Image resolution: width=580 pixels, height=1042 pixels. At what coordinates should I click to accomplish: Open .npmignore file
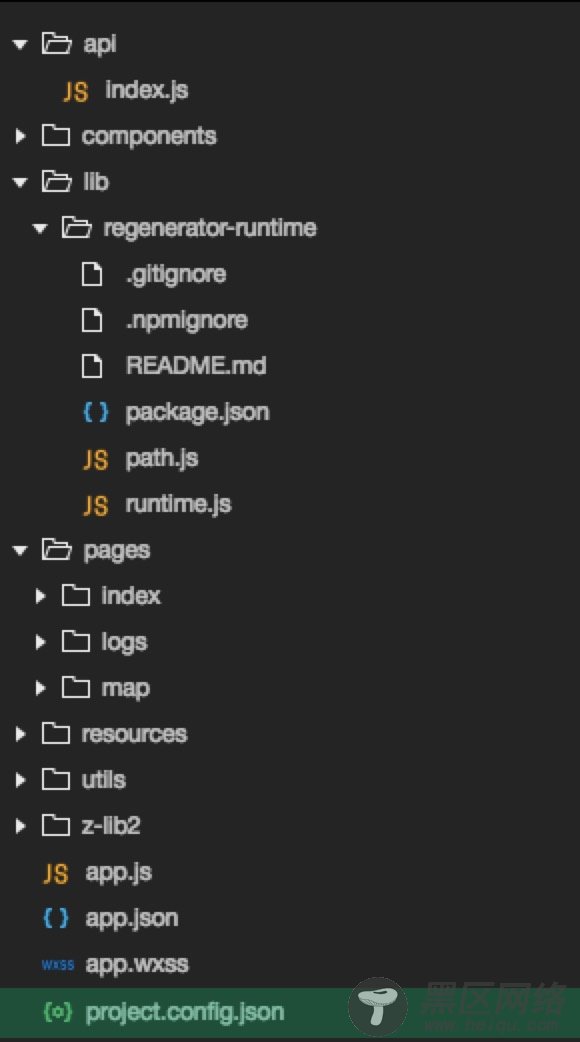point(187,320)
